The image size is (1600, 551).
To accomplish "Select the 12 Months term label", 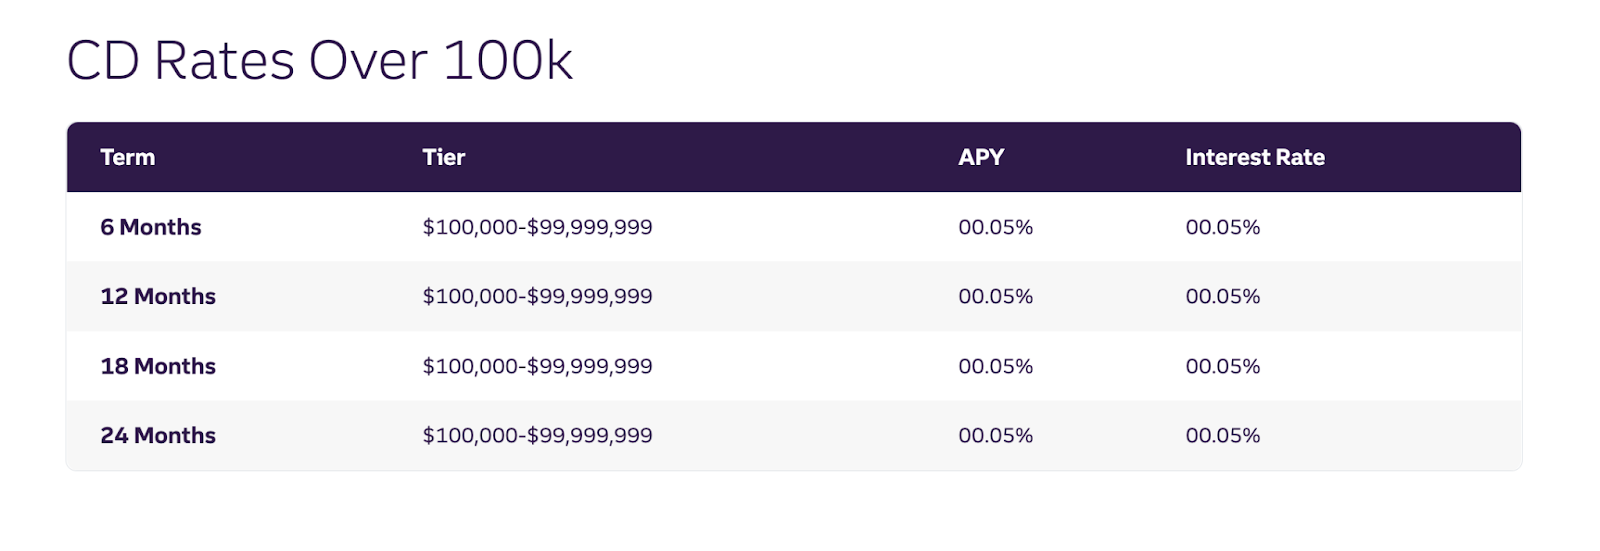I will 158,296.
